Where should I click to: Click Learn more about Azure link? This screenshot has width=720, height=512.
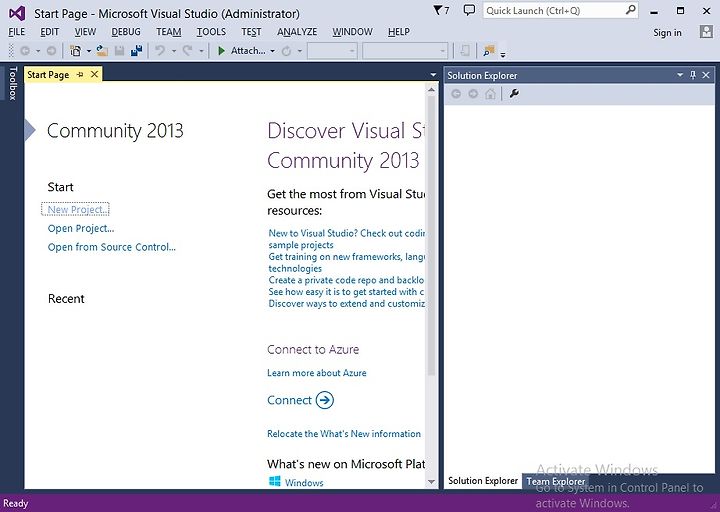317,373
